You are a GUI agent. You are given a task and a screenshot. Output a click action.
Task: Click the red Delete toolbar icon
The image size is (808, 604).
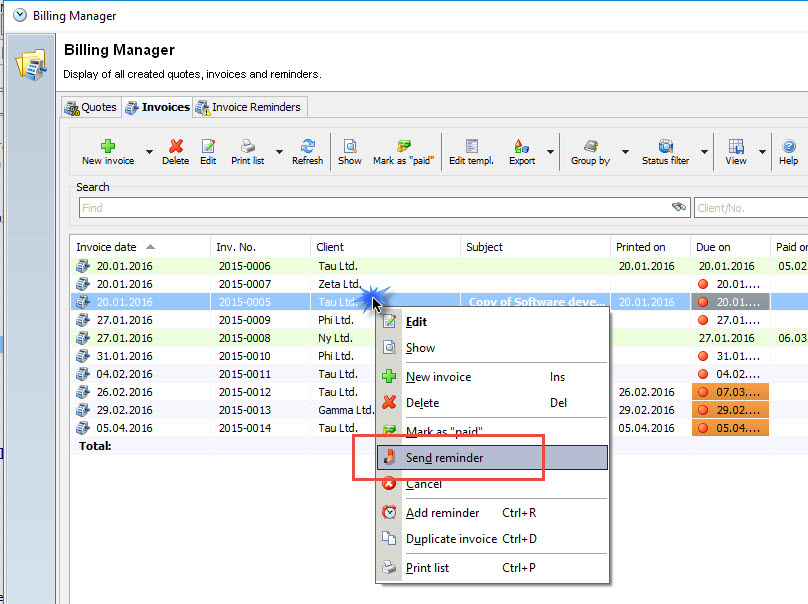[176, 146]
